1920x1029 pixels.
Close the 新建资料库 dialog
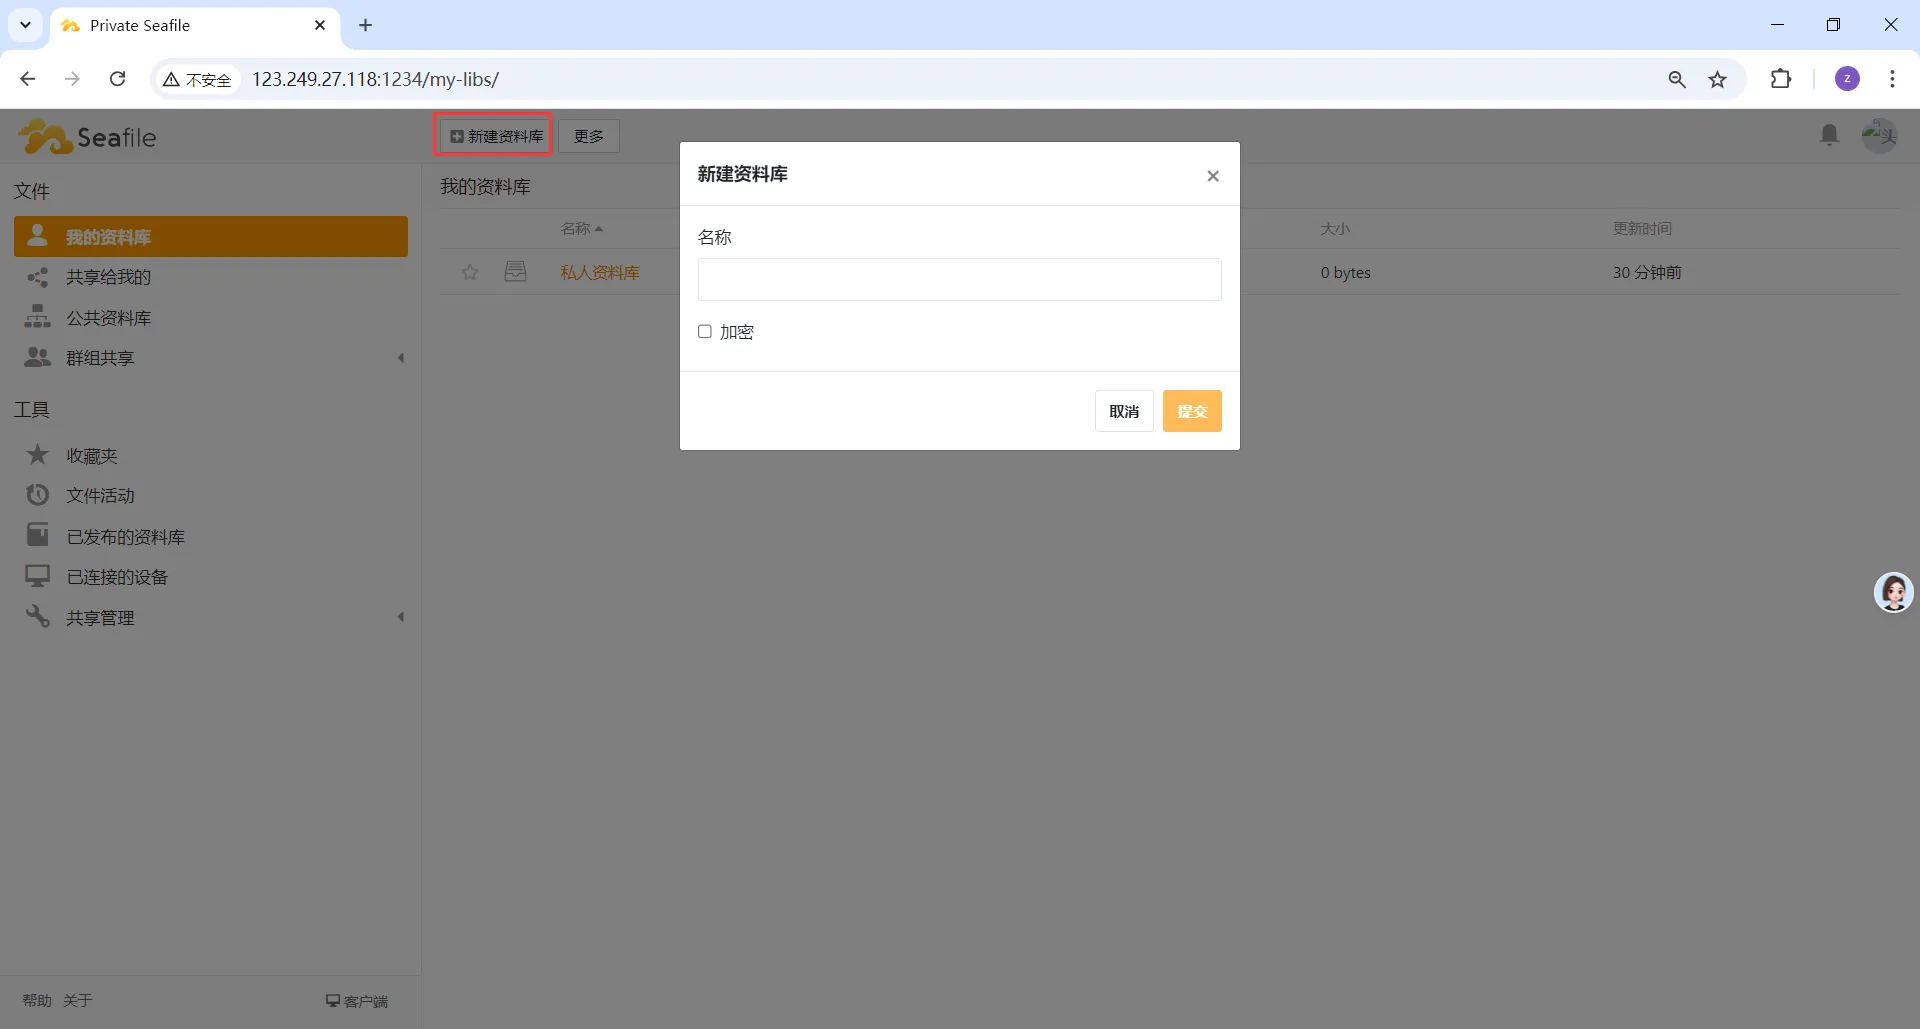click(1213, 176)
